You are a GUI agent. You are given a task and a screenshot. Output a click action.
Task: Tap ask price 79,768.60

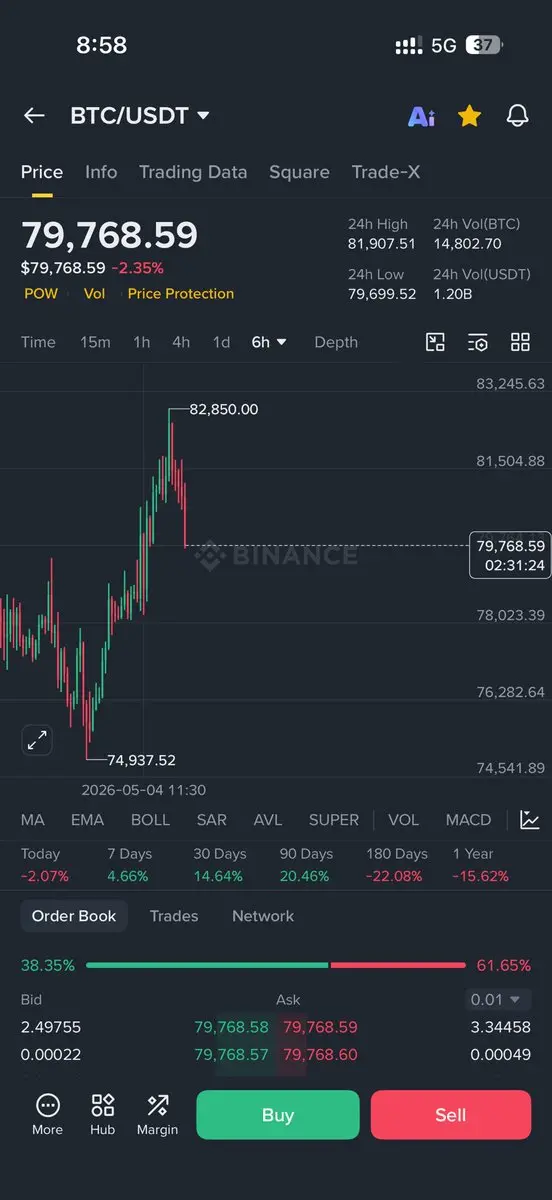(320, 1055)
